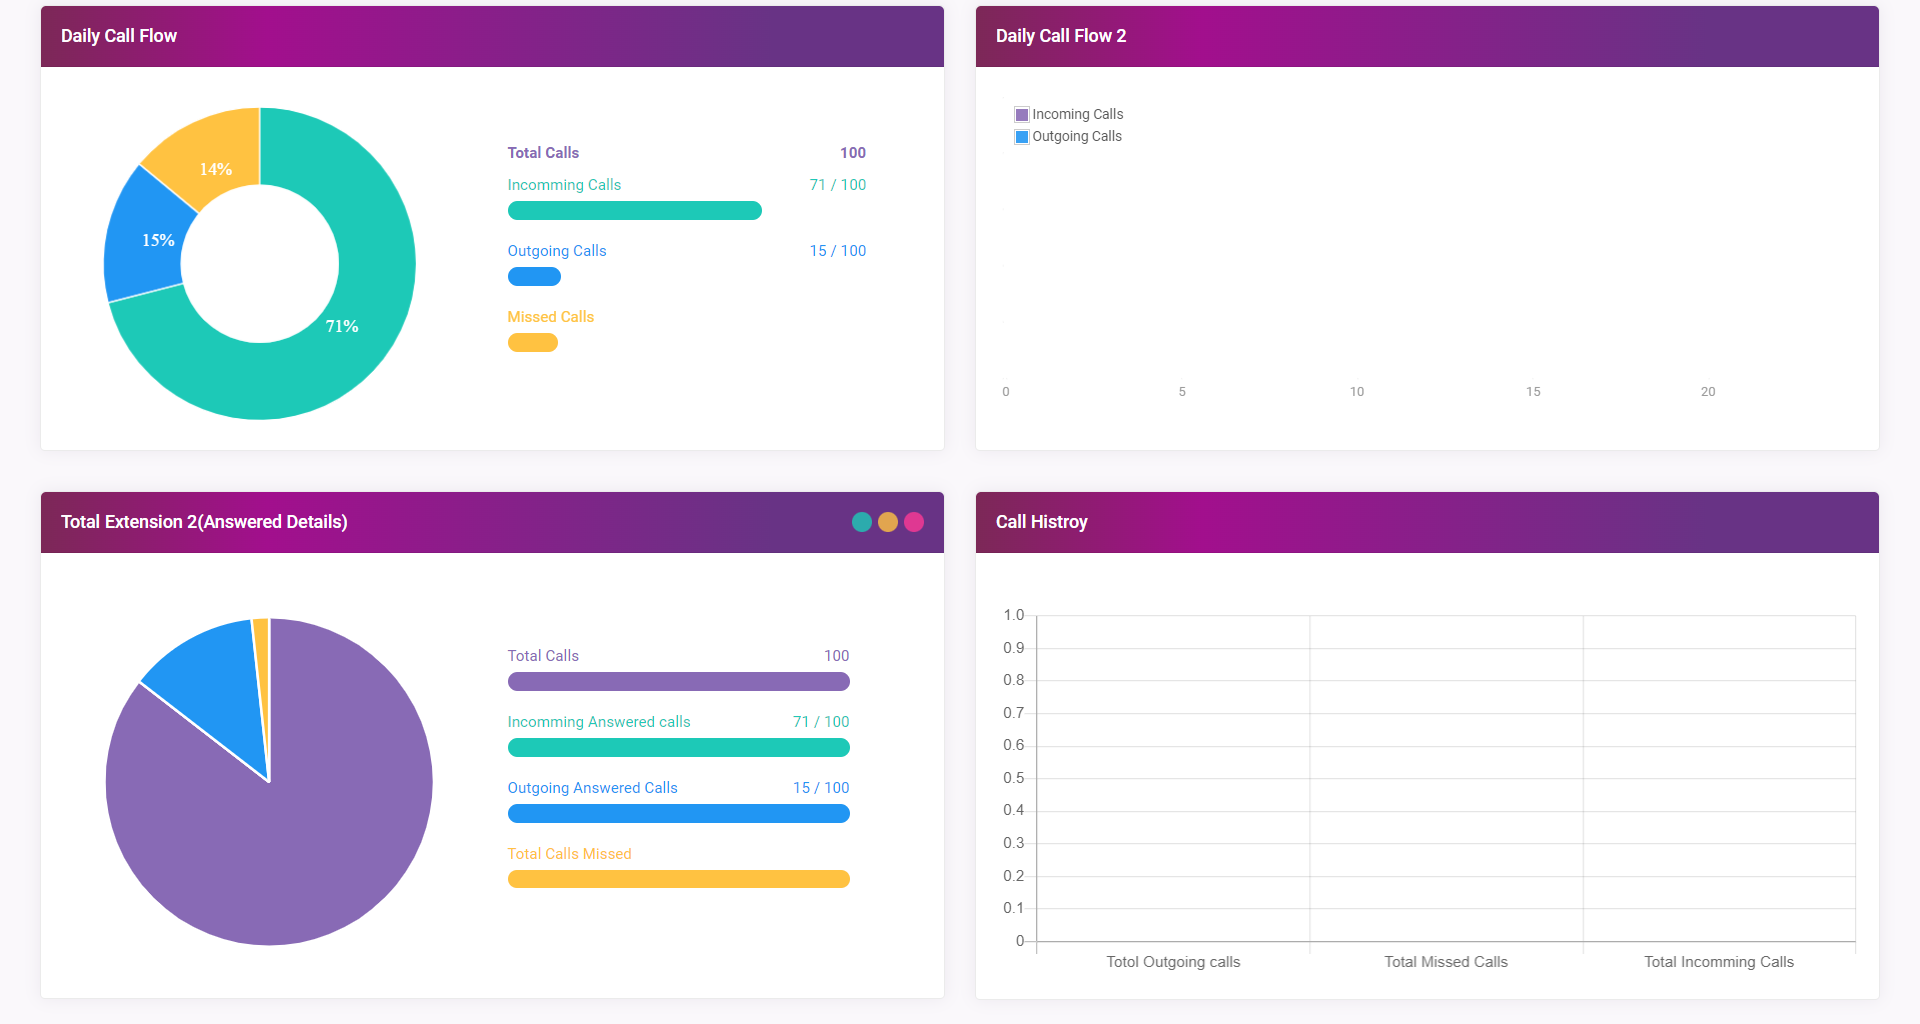Click the Outgoing Calls blue progress bar
The width and height of the screenshot is (1920, 1024).
(534, 277)
